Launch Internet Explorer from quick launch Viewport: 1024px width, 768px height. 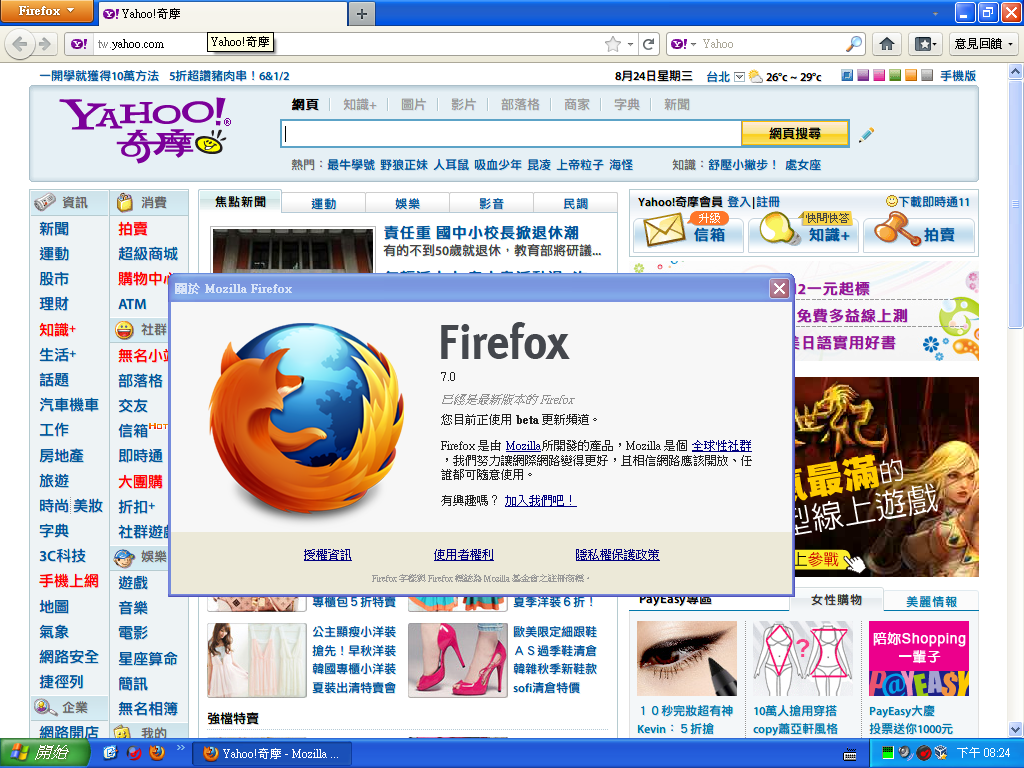point(110,753)
